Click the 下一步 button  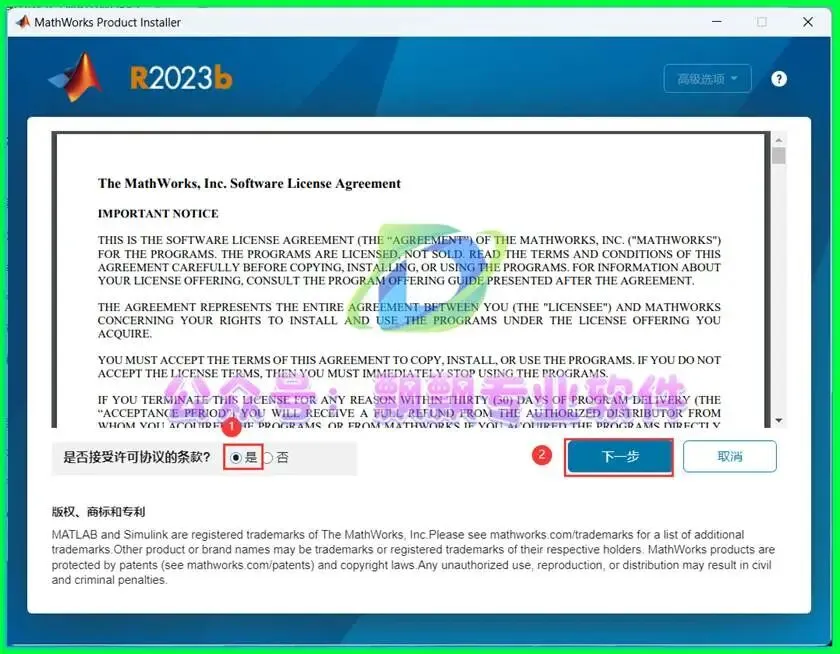coord(620,456)
